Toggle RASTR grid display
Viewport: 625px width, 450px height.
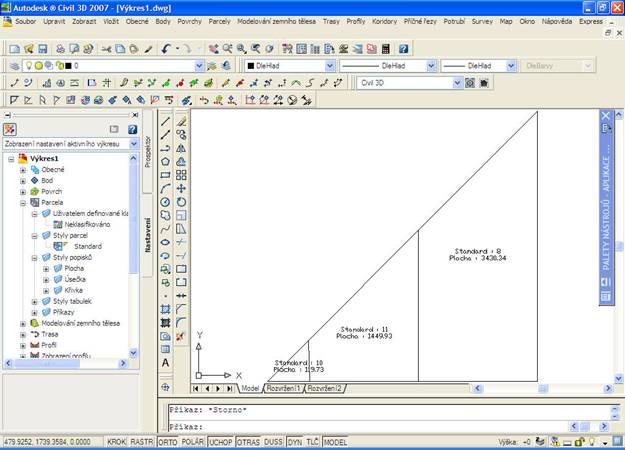(142, 442)
